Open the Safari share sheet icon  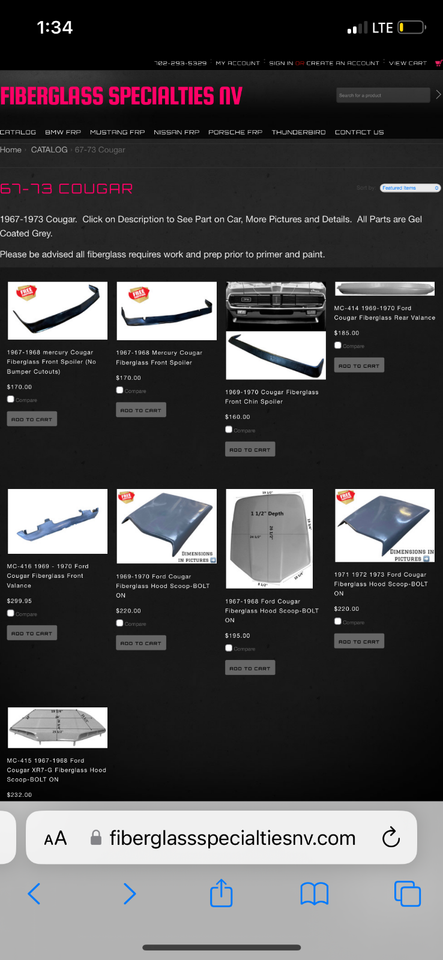(222, 893)
